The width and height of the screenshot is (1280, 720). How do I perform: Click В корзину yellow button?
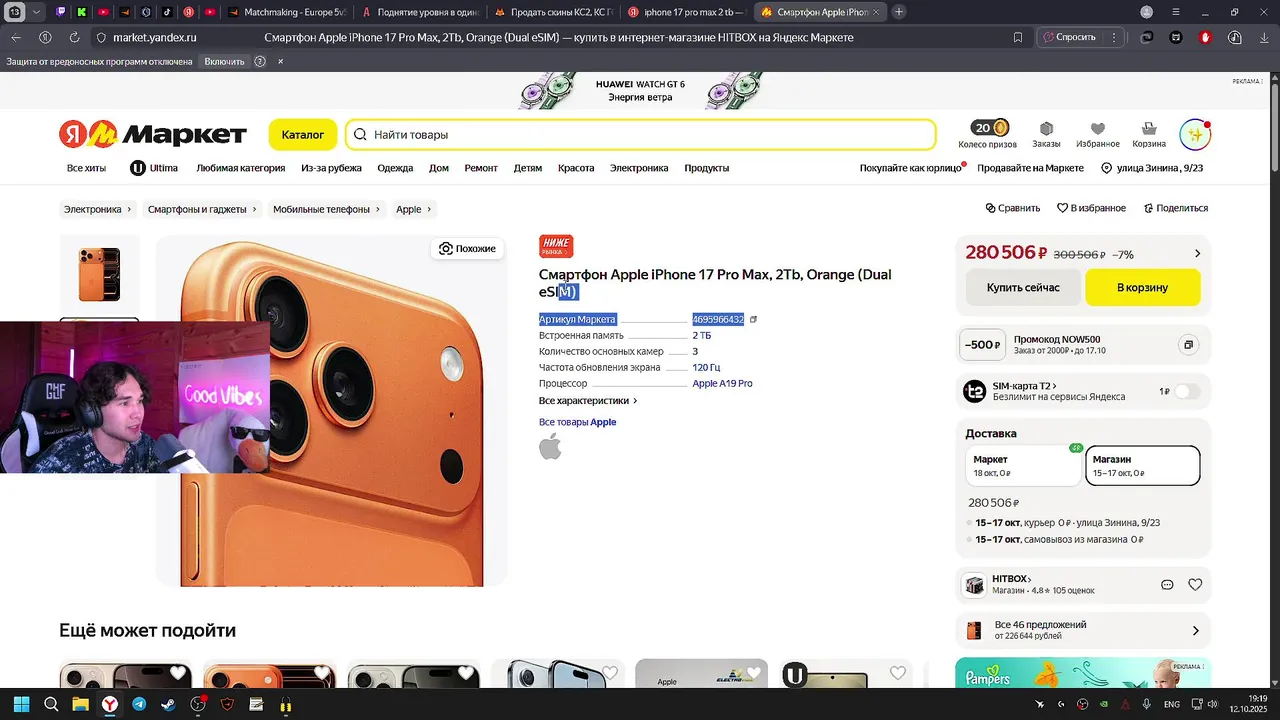pos(1142,287)
